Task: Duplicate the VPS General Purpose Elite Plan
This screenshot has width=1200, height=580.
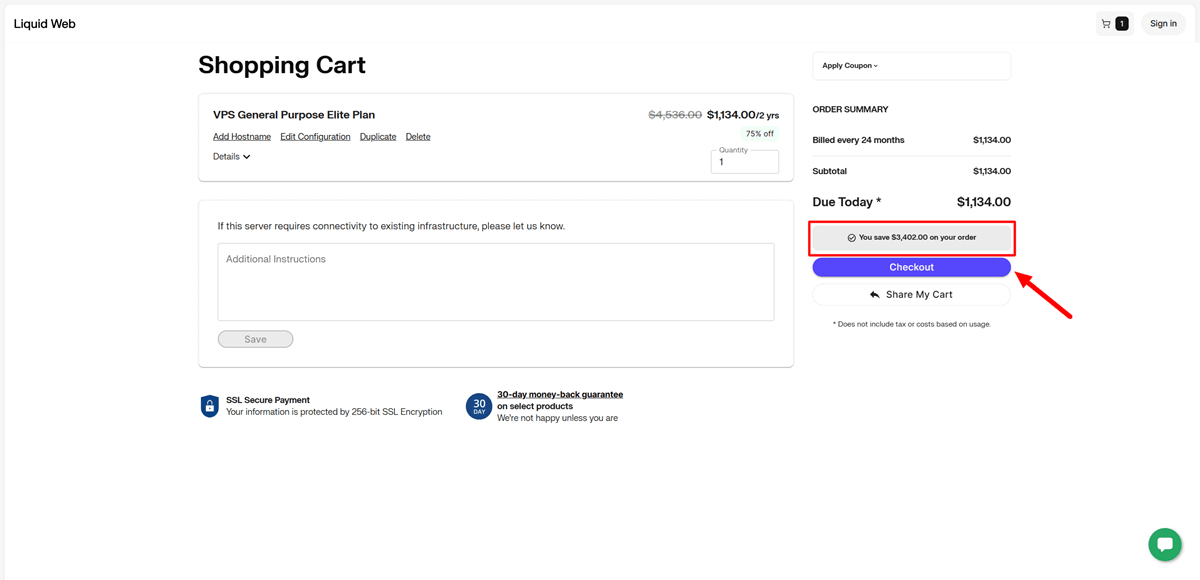Action: click(x=377, y=136)
